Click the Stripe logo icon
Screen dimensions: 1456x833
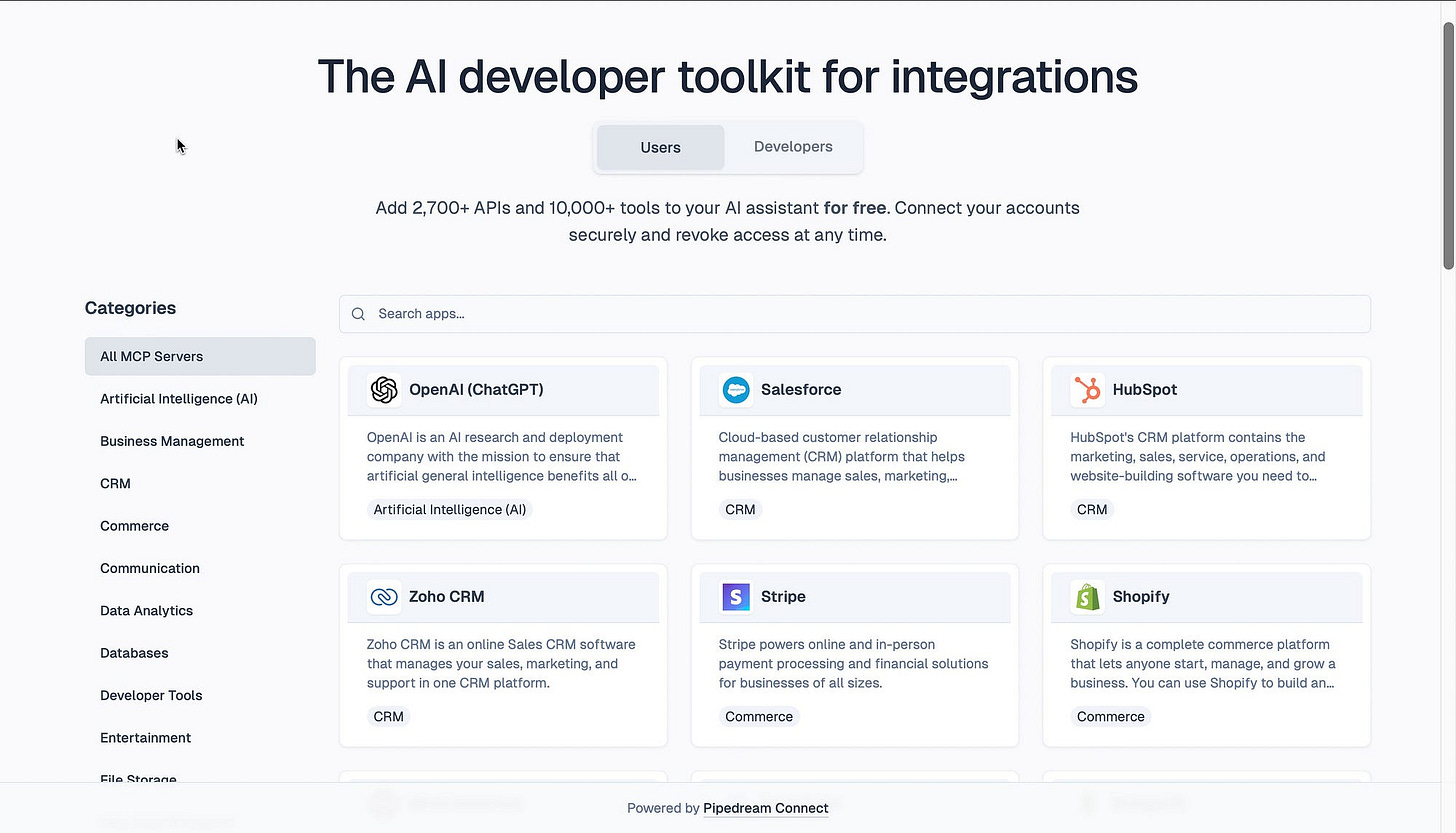coord(736,597)
